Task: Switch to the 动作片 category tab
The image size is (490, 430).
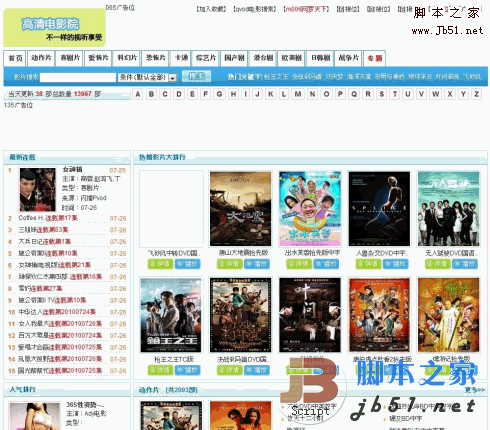Action: [41, 58]
